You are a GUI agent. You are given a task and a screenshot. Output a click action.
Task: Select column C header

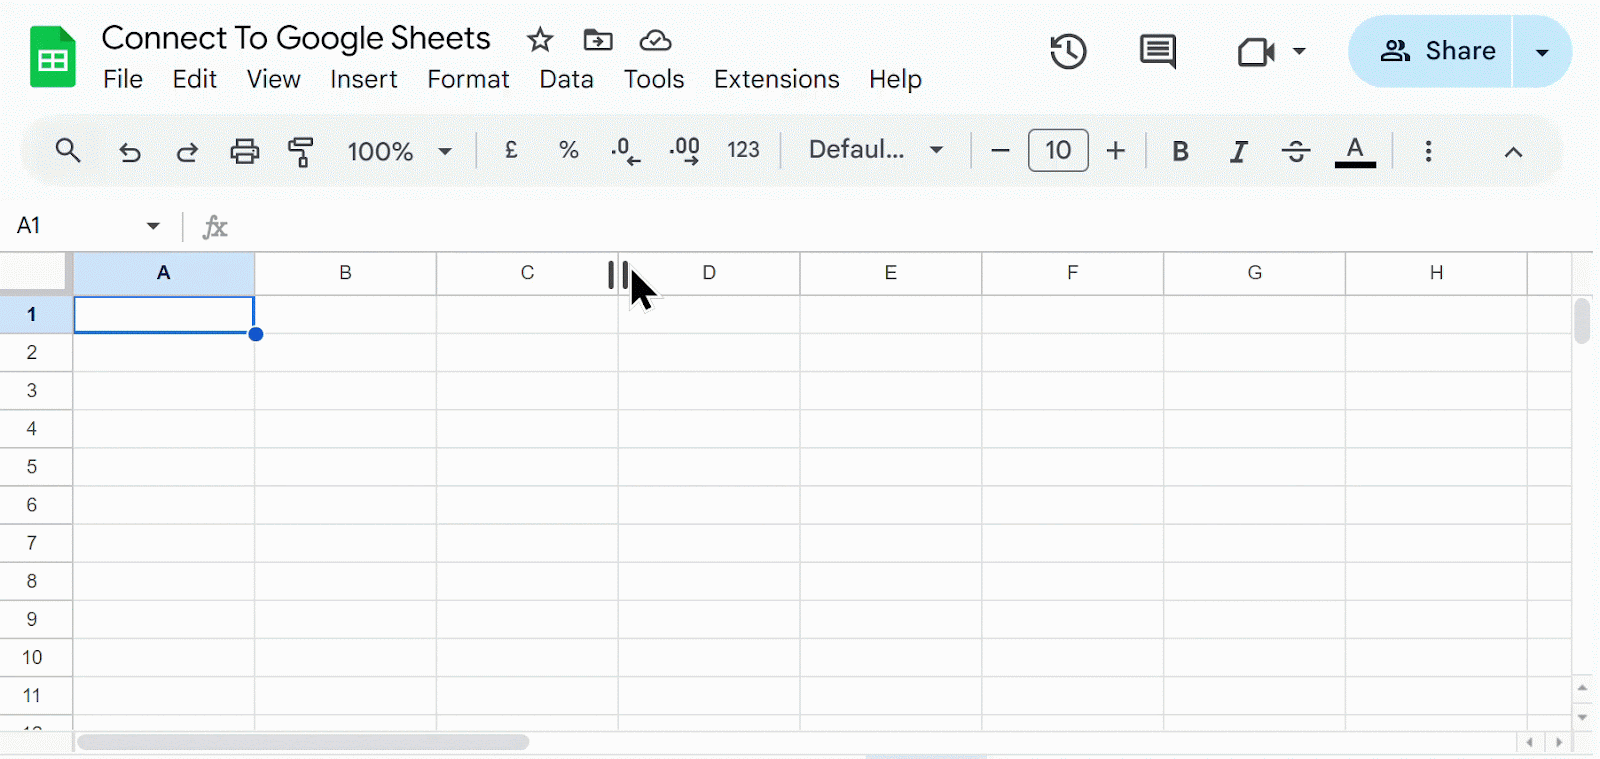[x=527, y=273]
